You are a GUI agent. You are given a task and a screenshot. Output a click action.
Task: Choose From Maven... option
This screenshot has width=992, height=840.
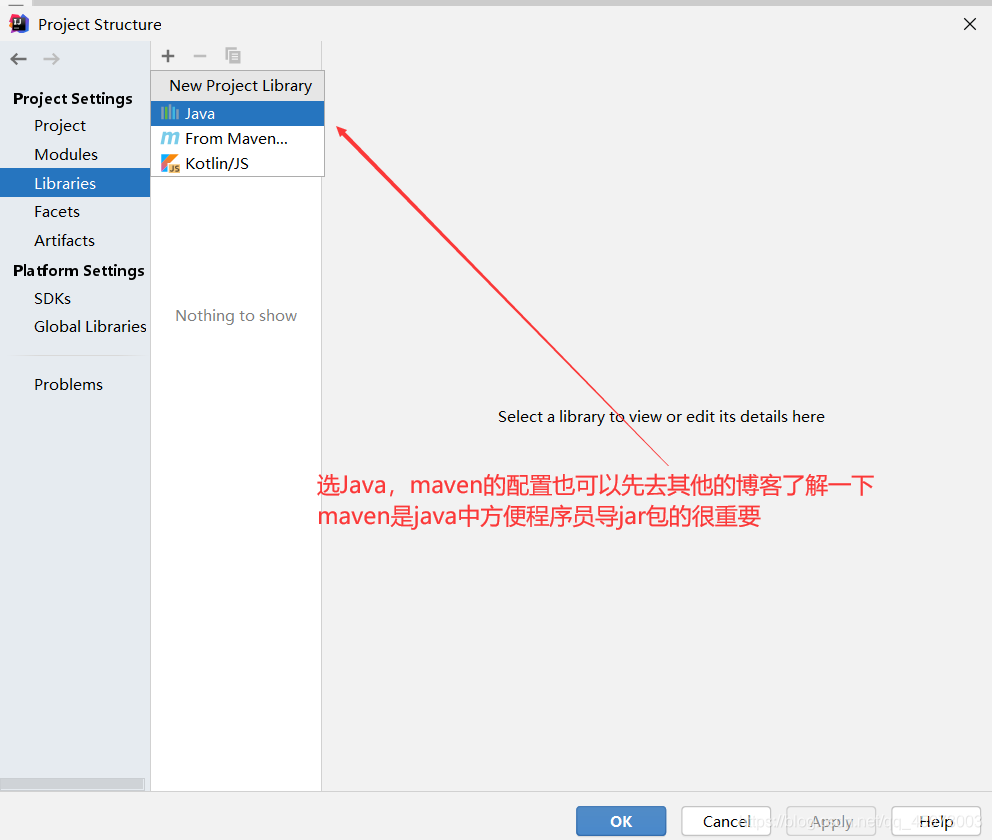[x=237, y=139]
